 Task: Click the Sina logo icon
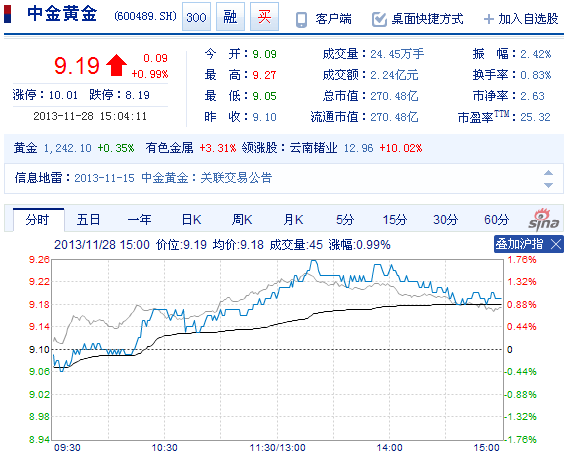point(543,219)
